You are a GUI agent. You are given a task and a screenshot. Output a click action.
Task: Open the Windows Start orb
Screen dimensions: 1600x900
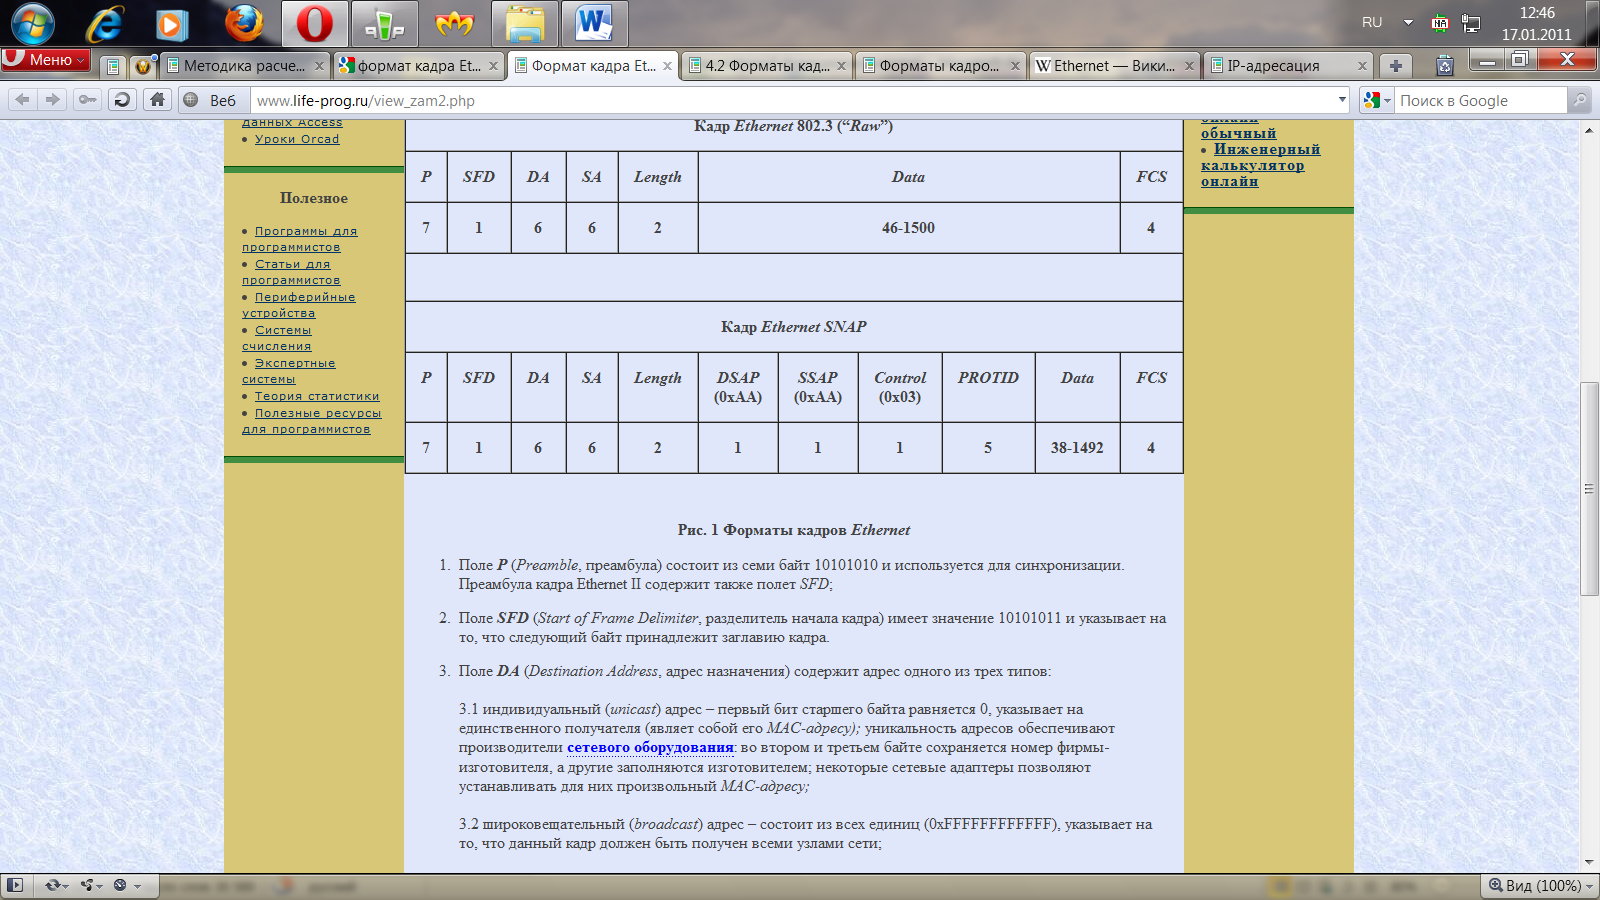click(x=32, y=24)
